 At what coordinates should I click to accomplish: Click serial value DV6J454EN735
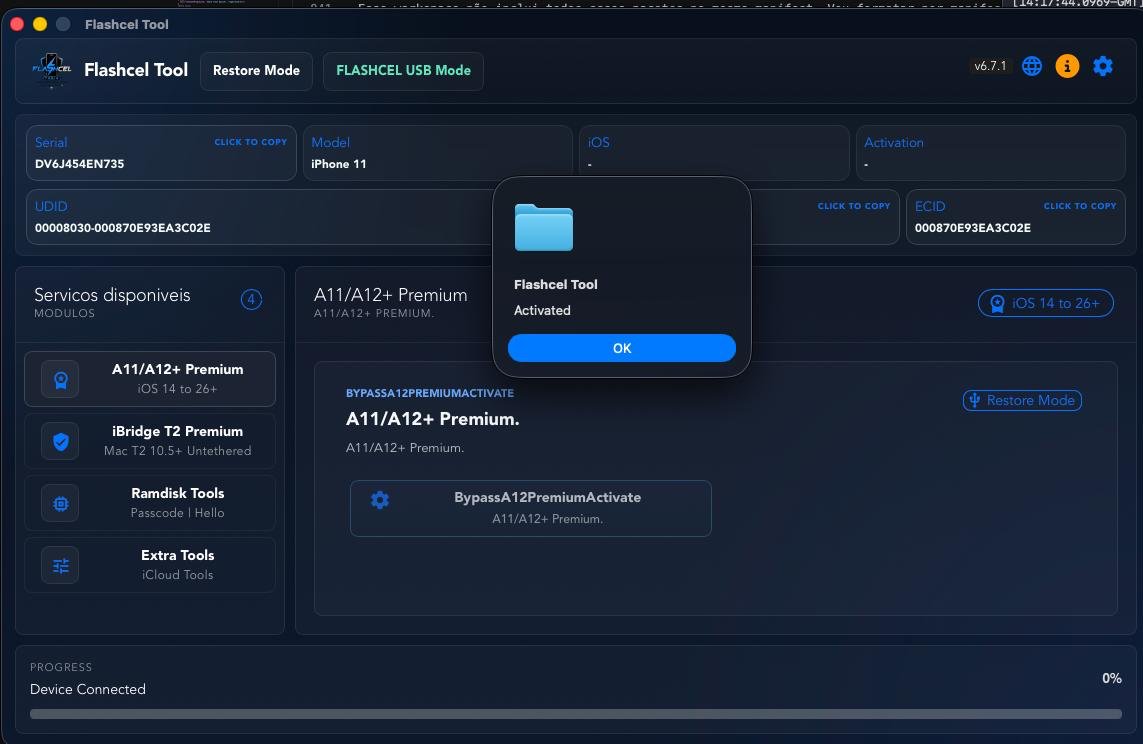[79, 164]
